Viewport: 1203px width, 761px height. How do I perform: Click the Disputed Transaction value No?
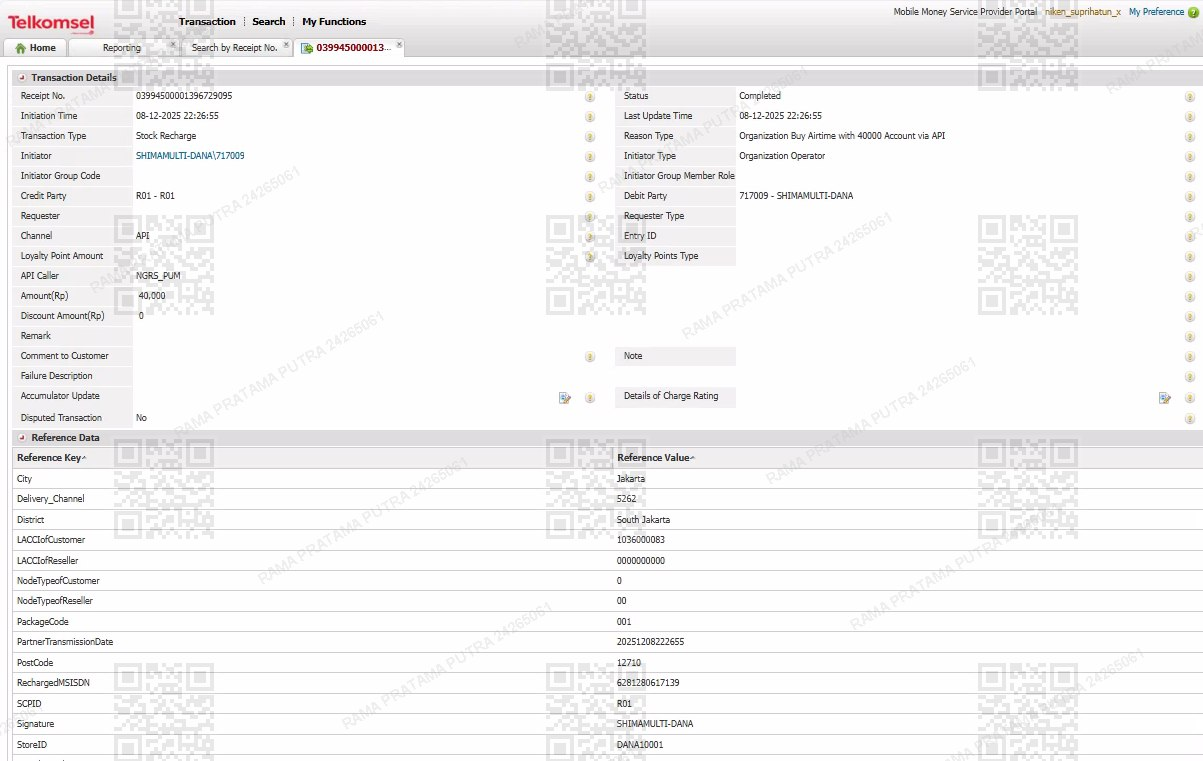141,418
